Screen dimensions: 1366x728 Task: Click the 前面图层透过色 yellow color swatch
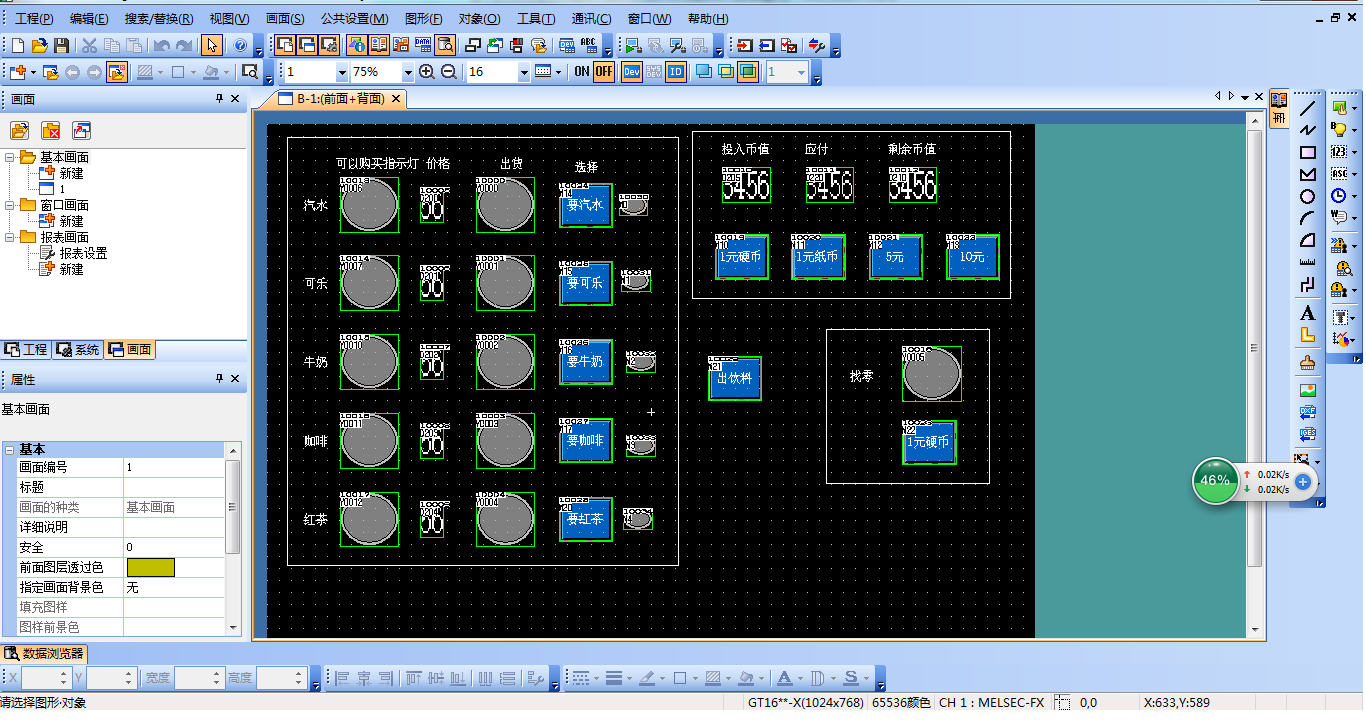tap(151, 567)
